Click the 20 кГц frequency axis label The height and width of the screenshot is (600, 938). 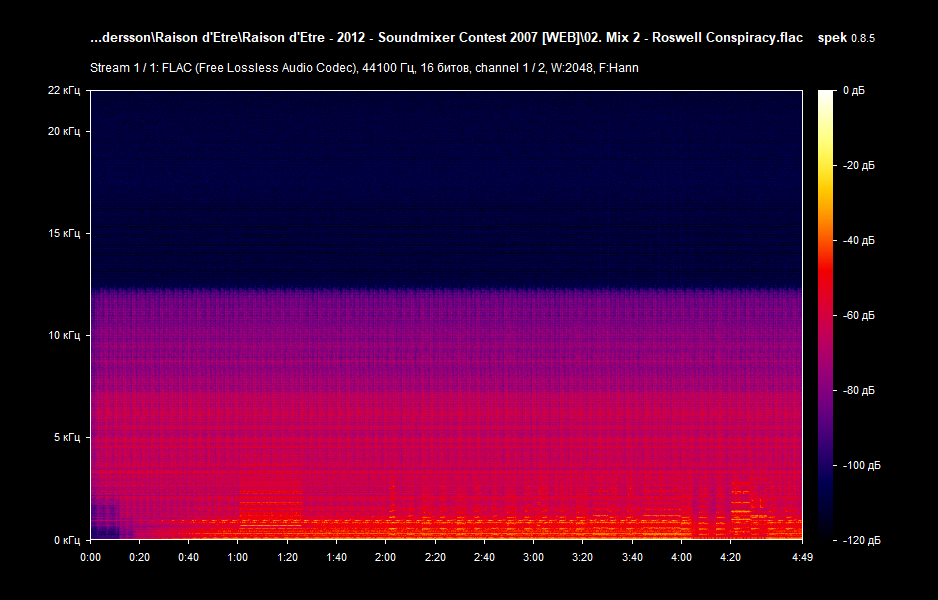pos(63,132)
